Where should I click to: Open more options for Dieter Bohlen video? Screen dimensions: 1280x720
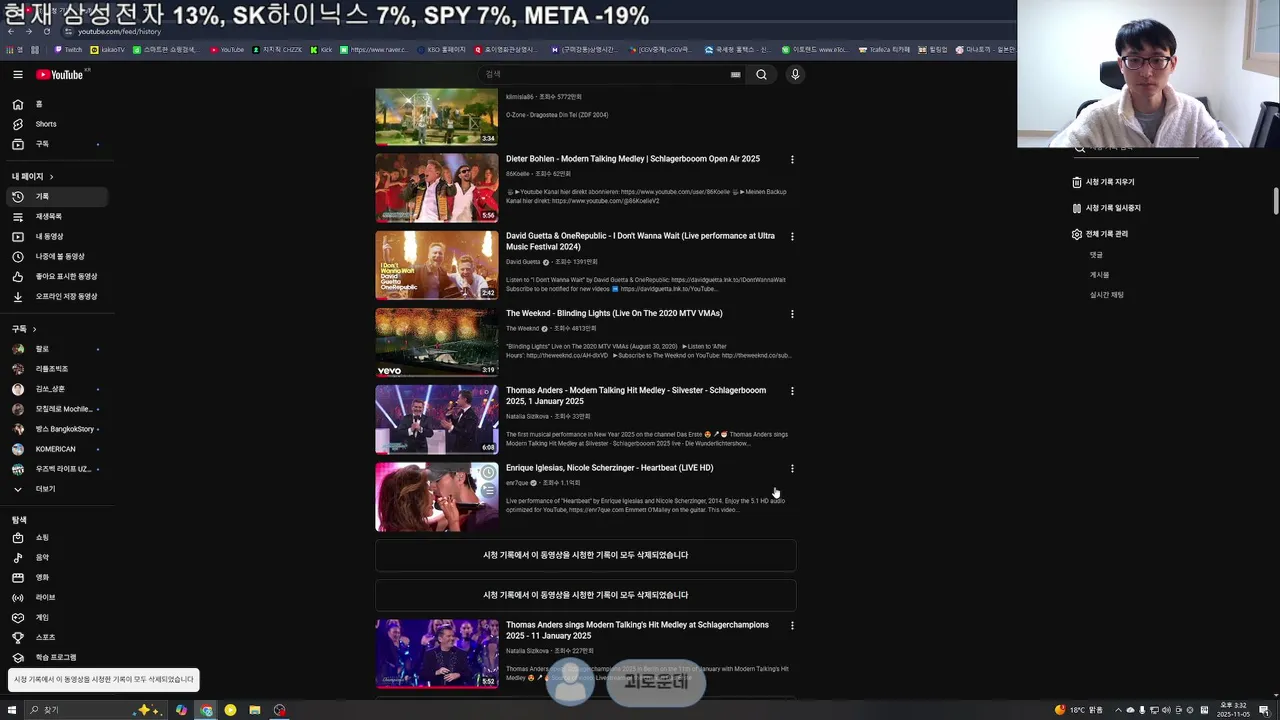coord(792,159)
